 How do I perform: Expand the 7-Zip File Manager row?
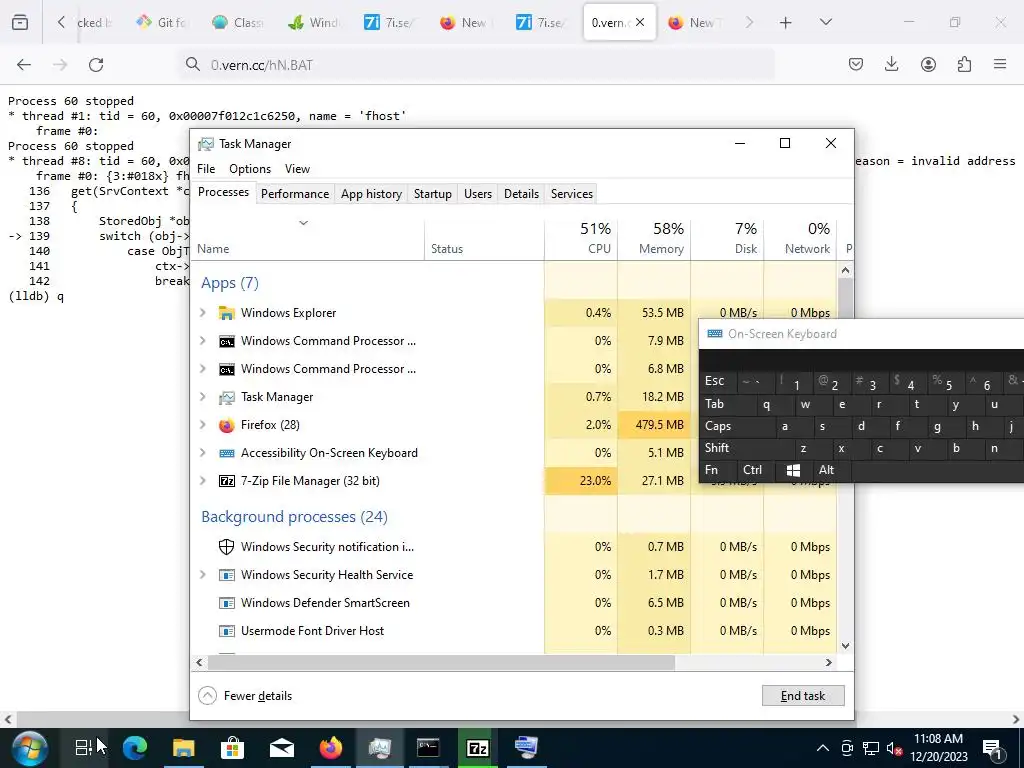[202, 481]
